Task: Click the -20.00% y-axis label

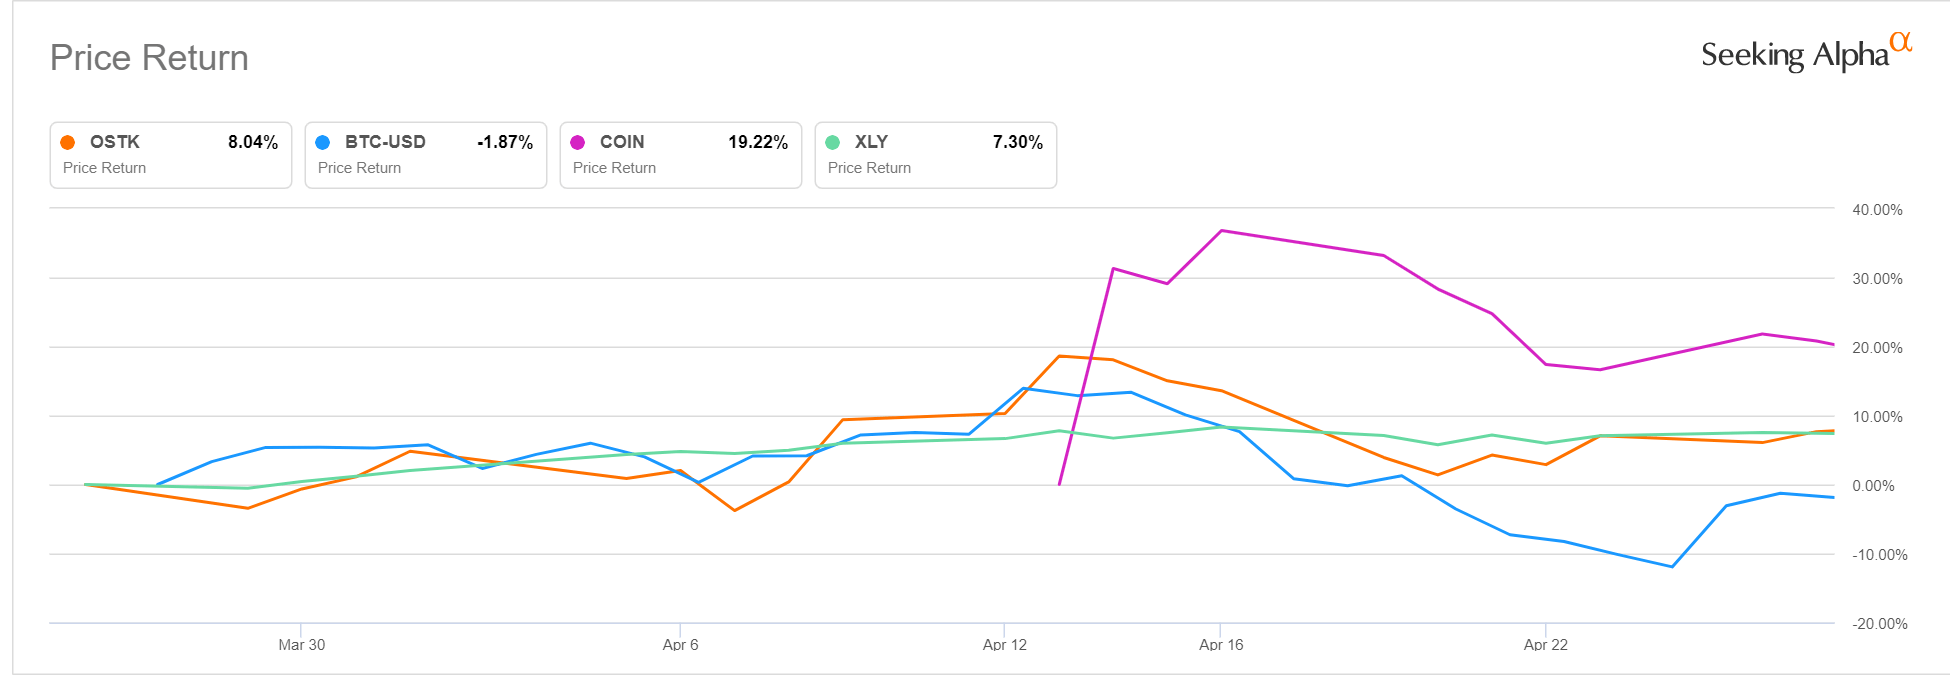Action: (1879, 624)
